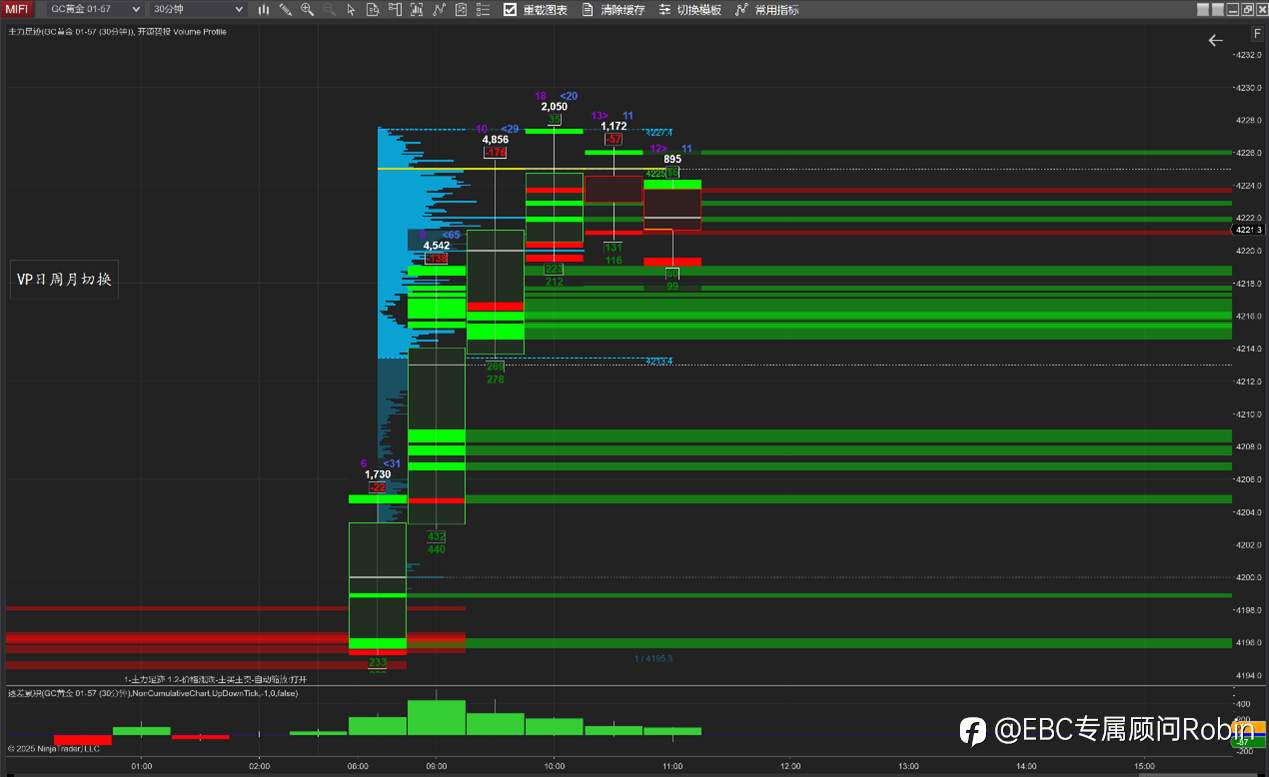Click the left arrow chart icon
This screenshot has width=1269, height=777.
[x=1216, y=40]
